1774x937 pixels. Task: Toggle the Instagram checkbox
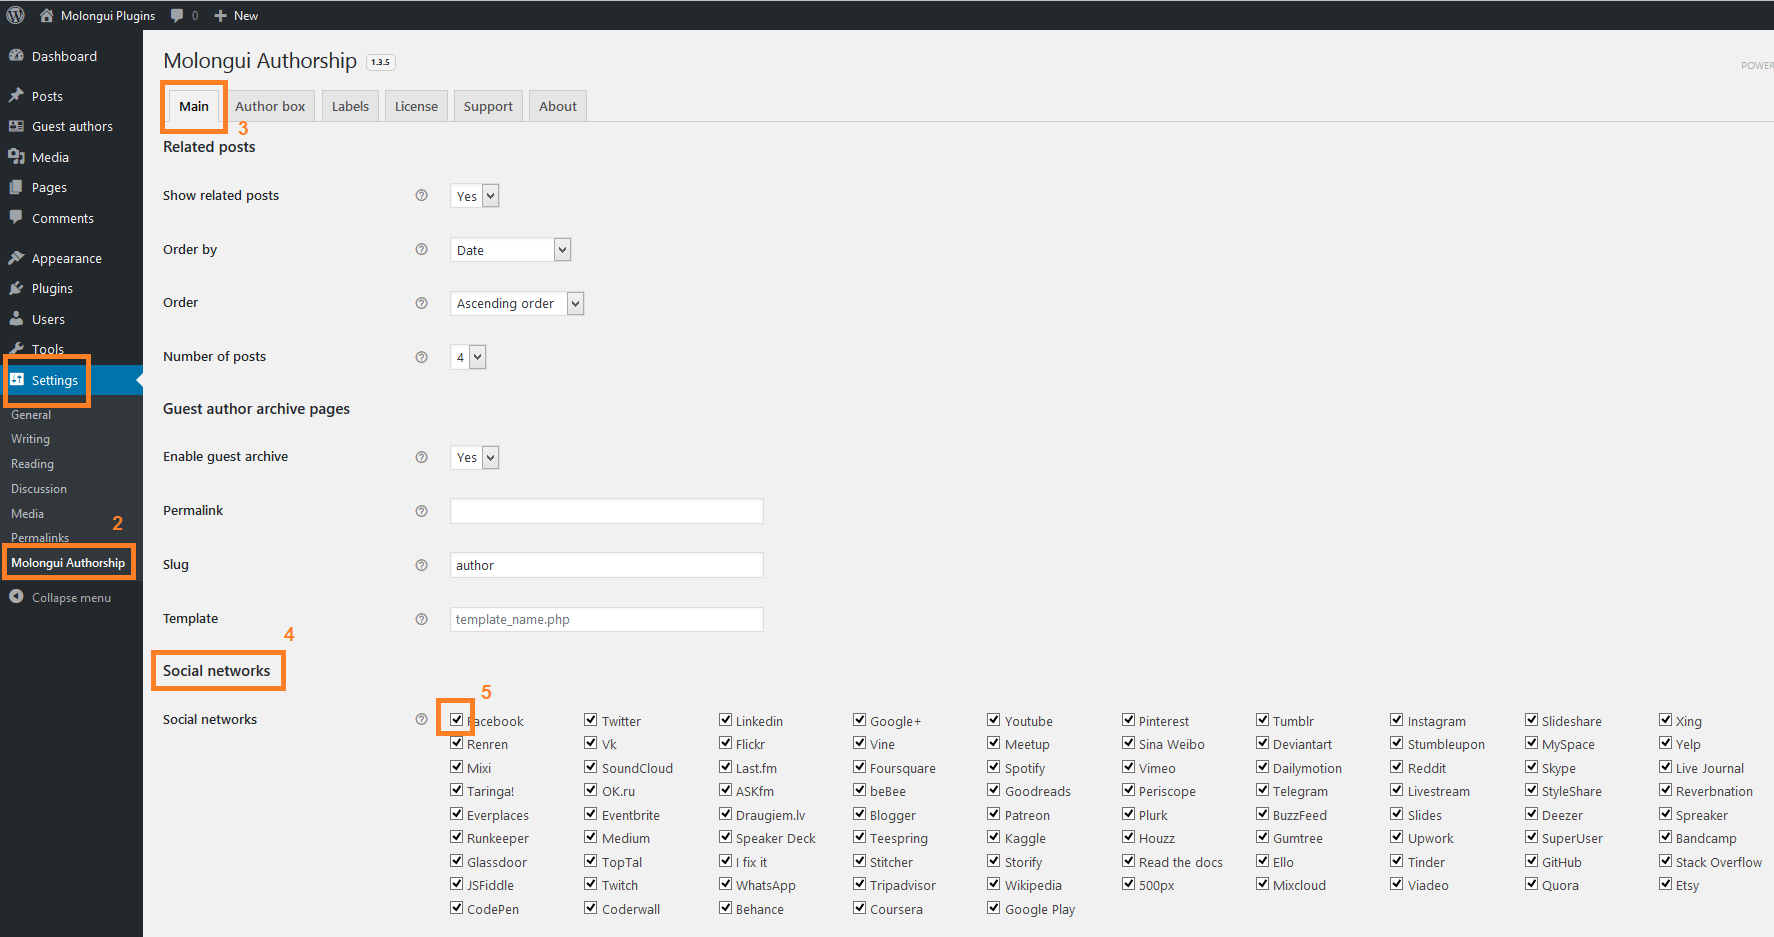[x=1397, y=719]
